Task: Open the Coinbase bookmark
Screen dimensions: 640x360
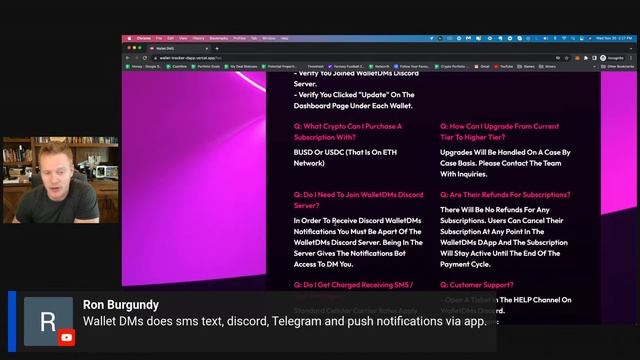Action: (177, 66)
